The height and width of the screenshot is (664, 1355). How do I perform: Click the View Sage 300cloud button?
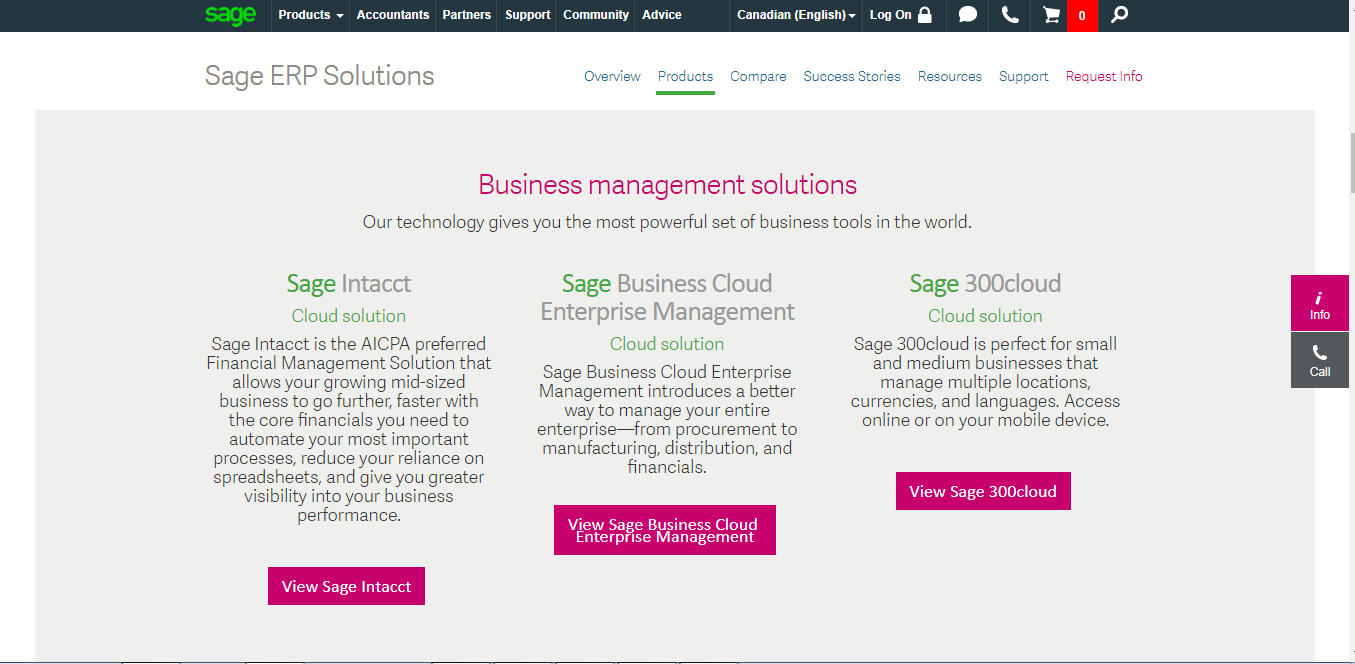(x=983, y=491)
